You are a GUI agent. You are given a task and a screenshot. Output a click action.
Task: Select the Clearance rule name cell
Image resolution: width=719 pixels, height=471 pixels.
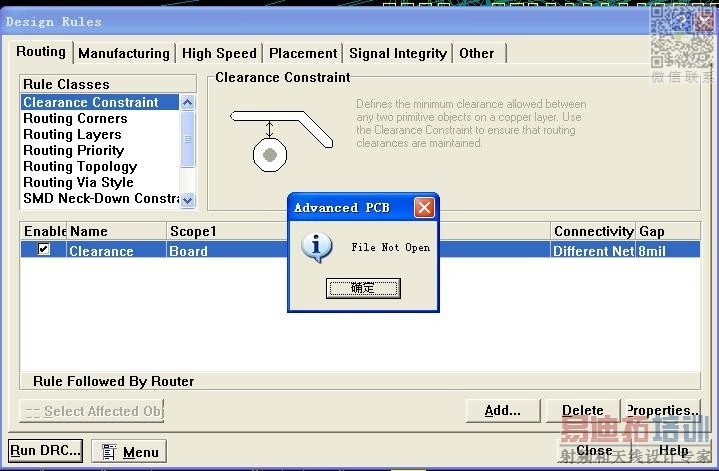click(x=116, y=251)
